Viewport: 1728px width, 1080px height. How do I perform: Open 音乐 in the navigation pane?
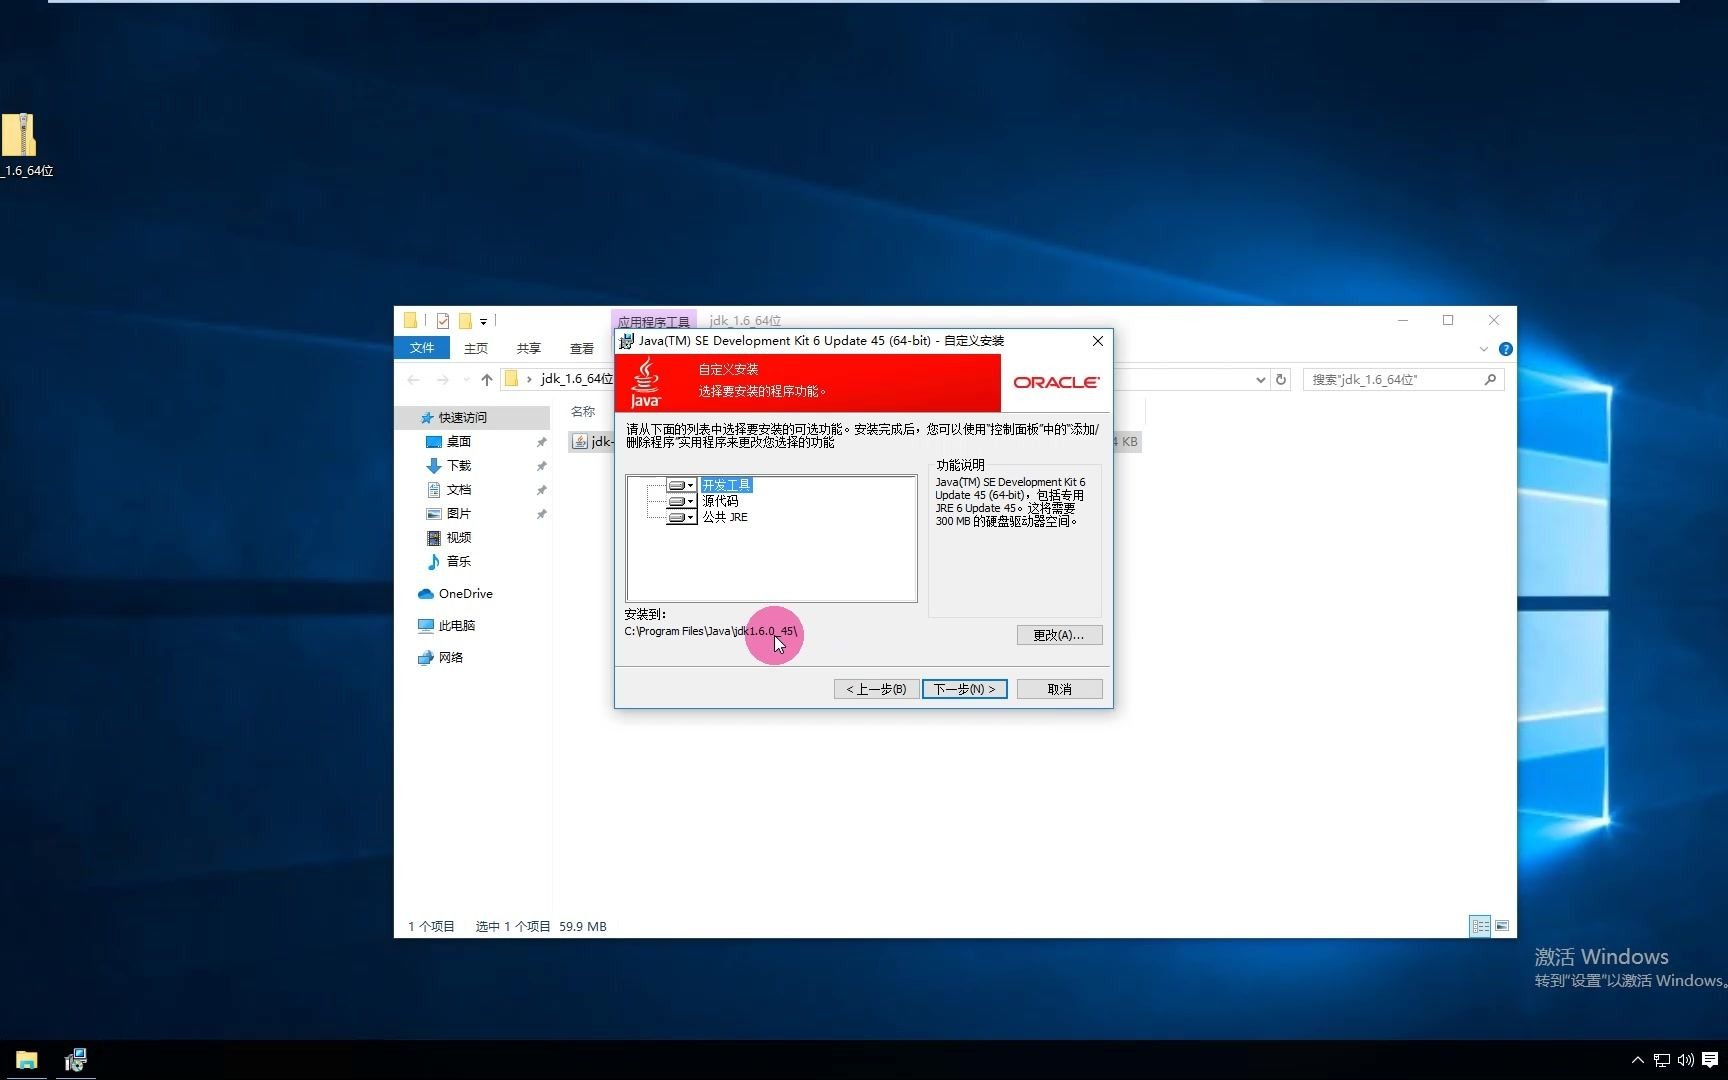point(458,561)
